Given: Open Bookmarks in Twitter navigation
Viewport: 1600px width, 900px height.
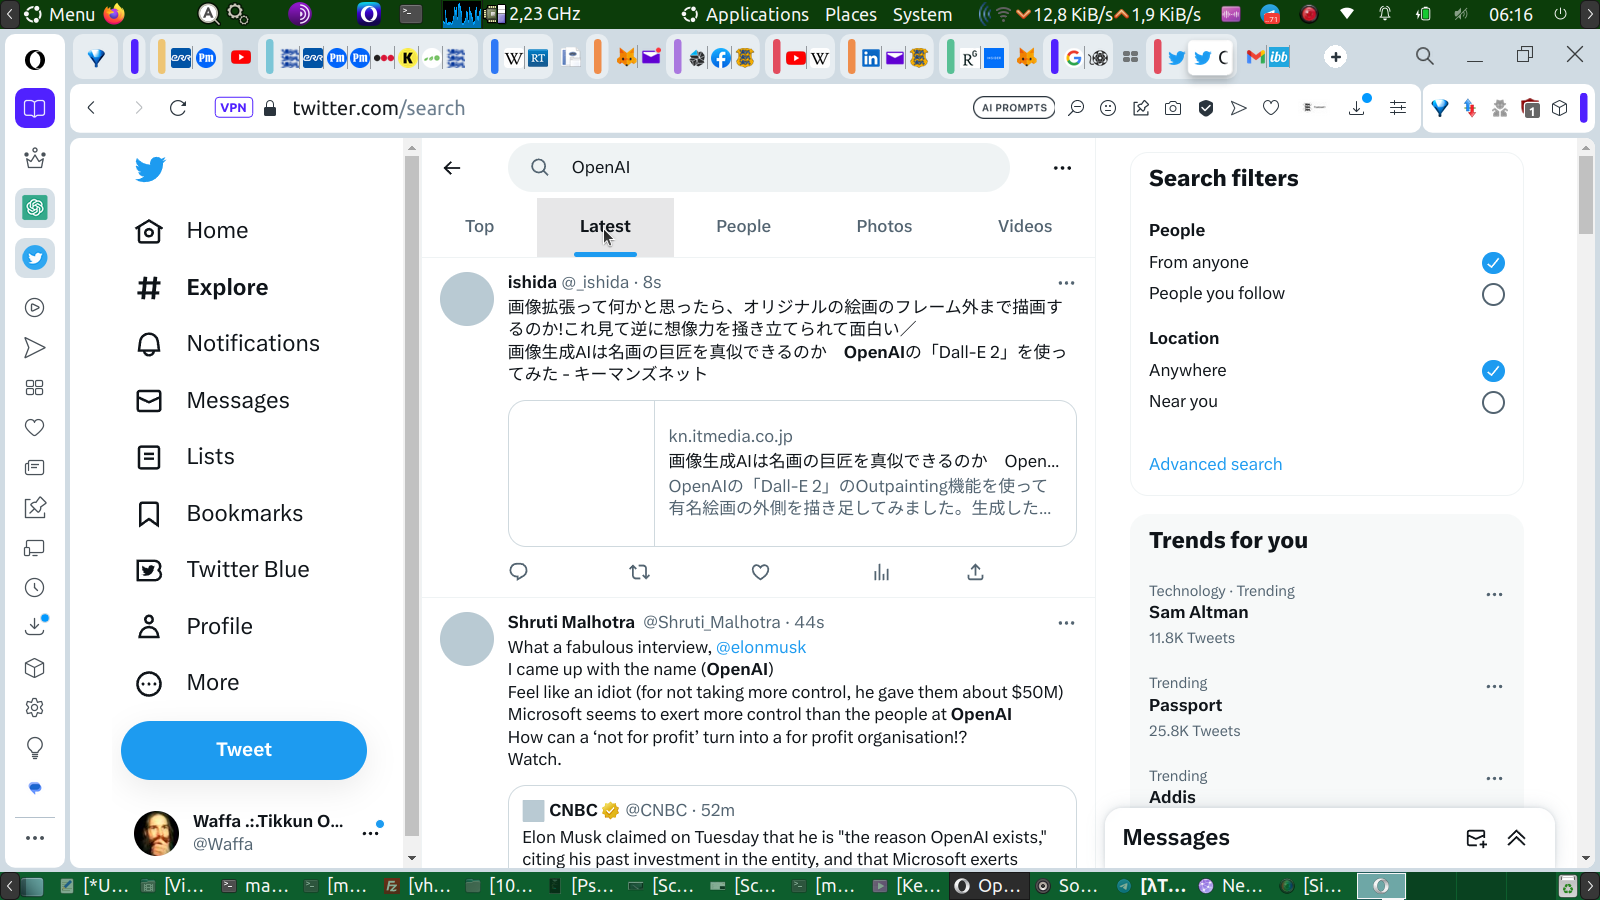Looking at the screenshot, I should tap(219, 514).
